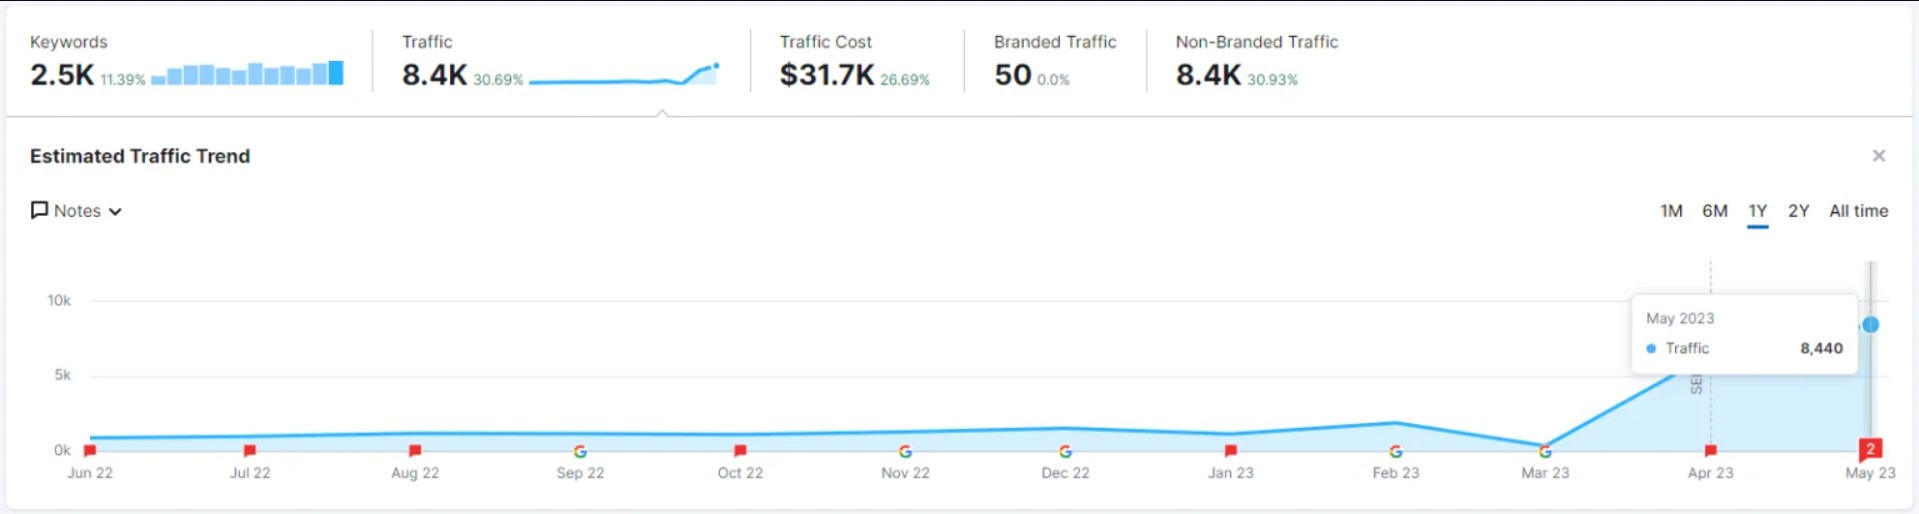The image size is (1919, 514).
Task: Click the Google update icon at Feb 23
Action: pyautogui.click(x=1396, y=452)
